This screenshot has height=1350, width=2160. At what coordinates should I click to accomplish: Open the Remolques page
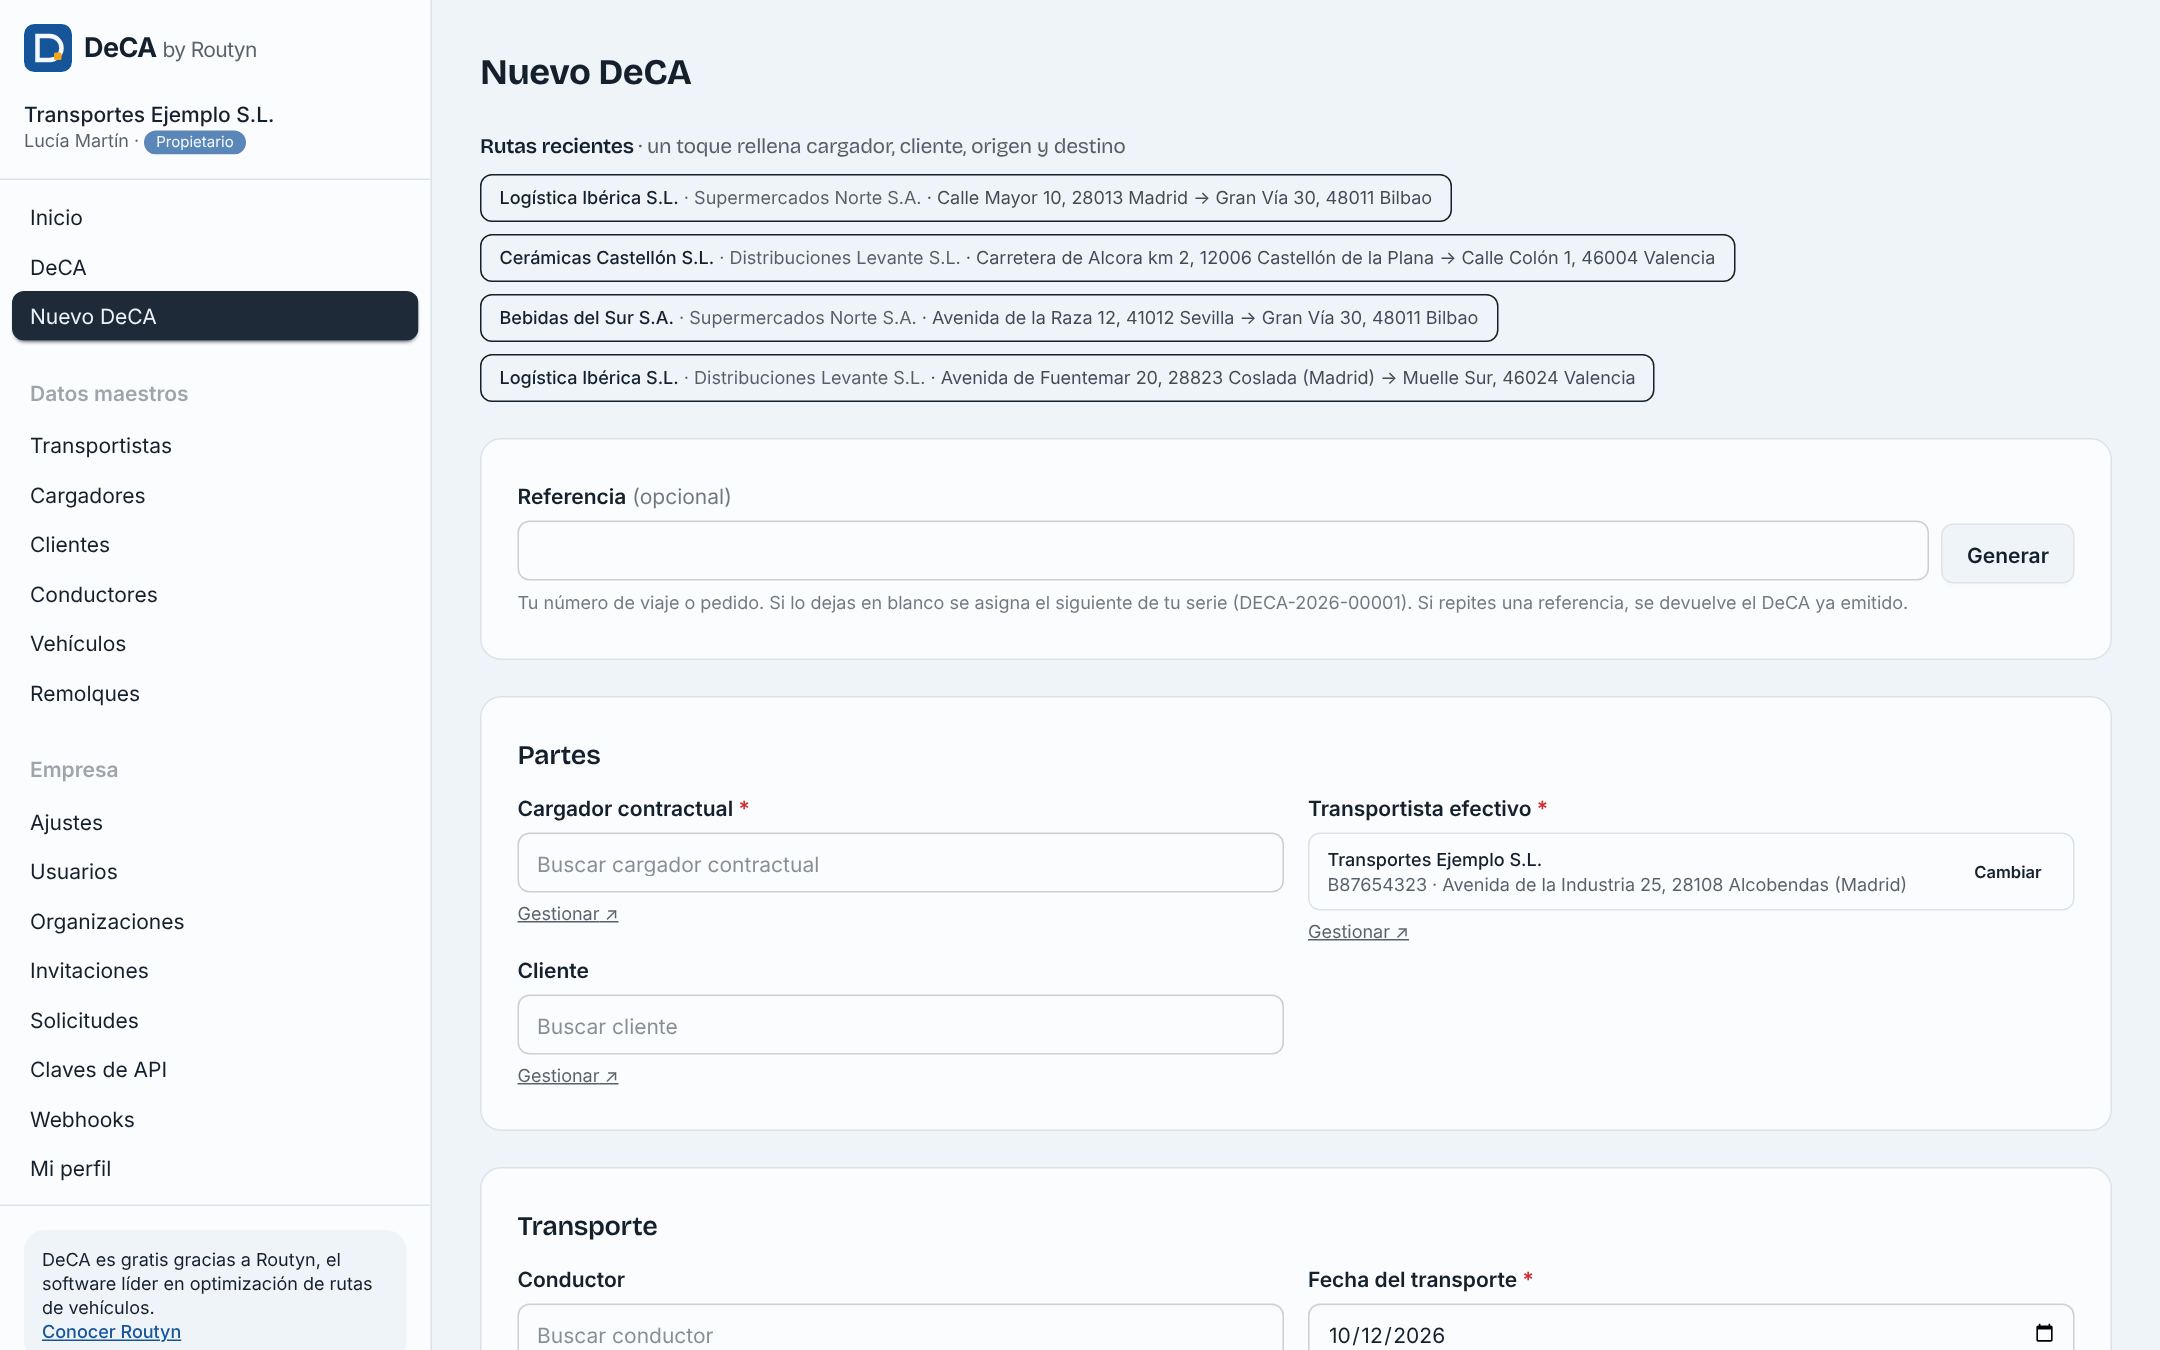pyautogui.click(x=215, y=693)
